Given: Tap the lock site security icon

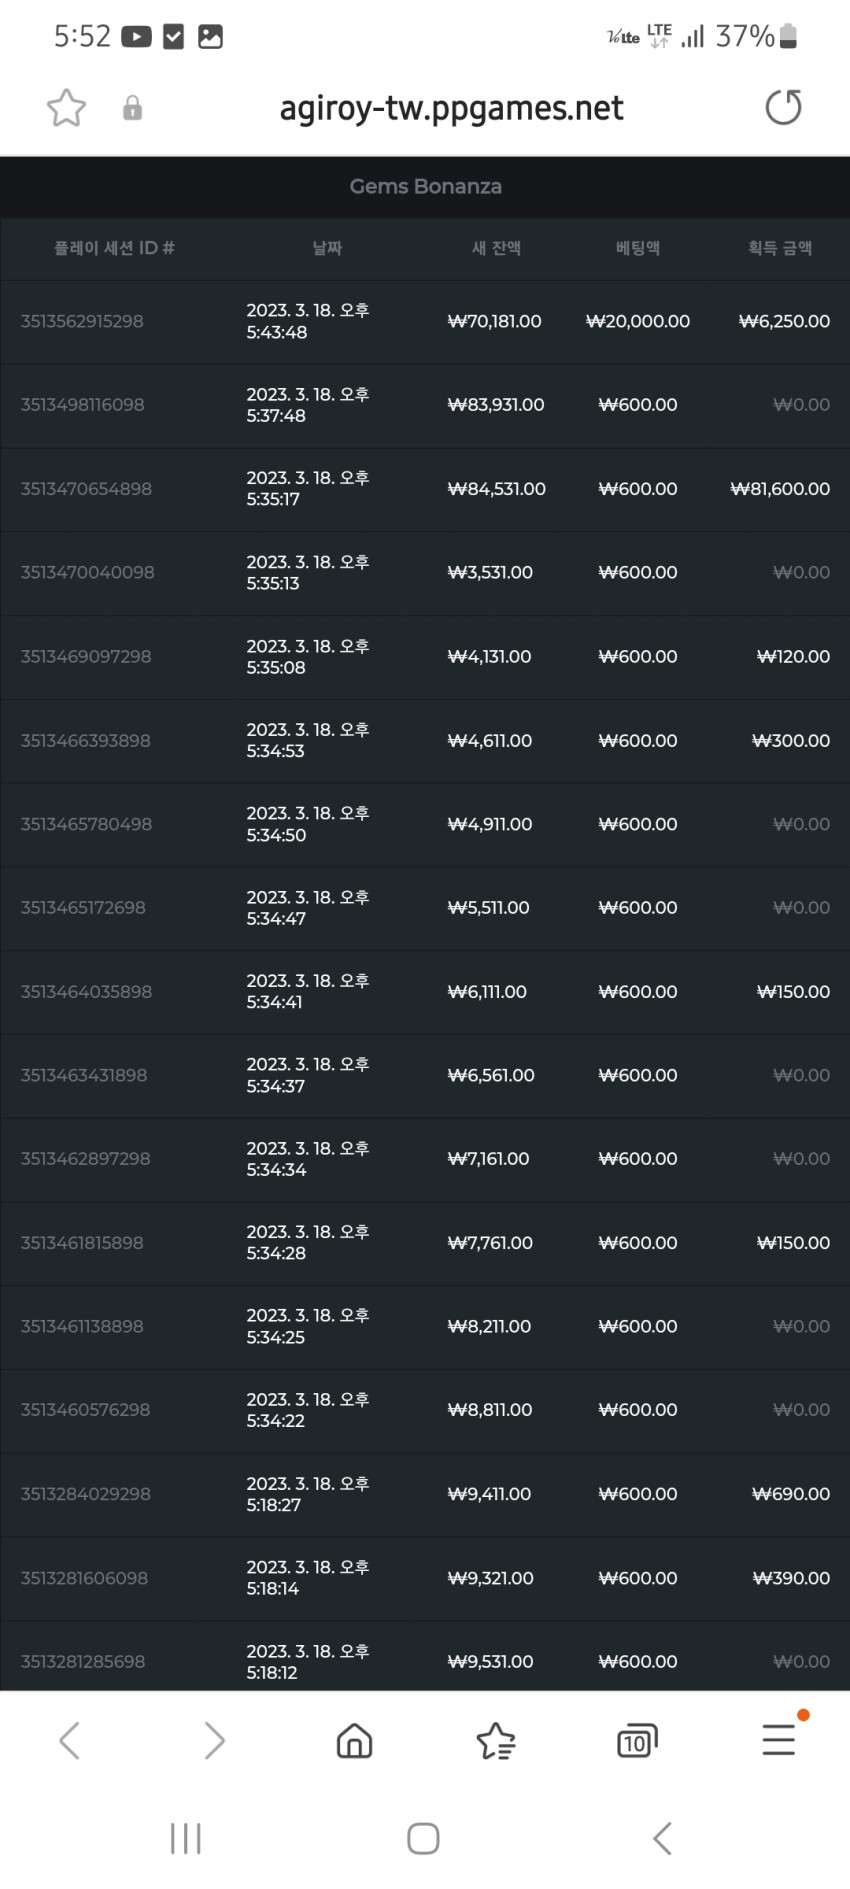Looking at the screenshot, I should tap(132, 108).
